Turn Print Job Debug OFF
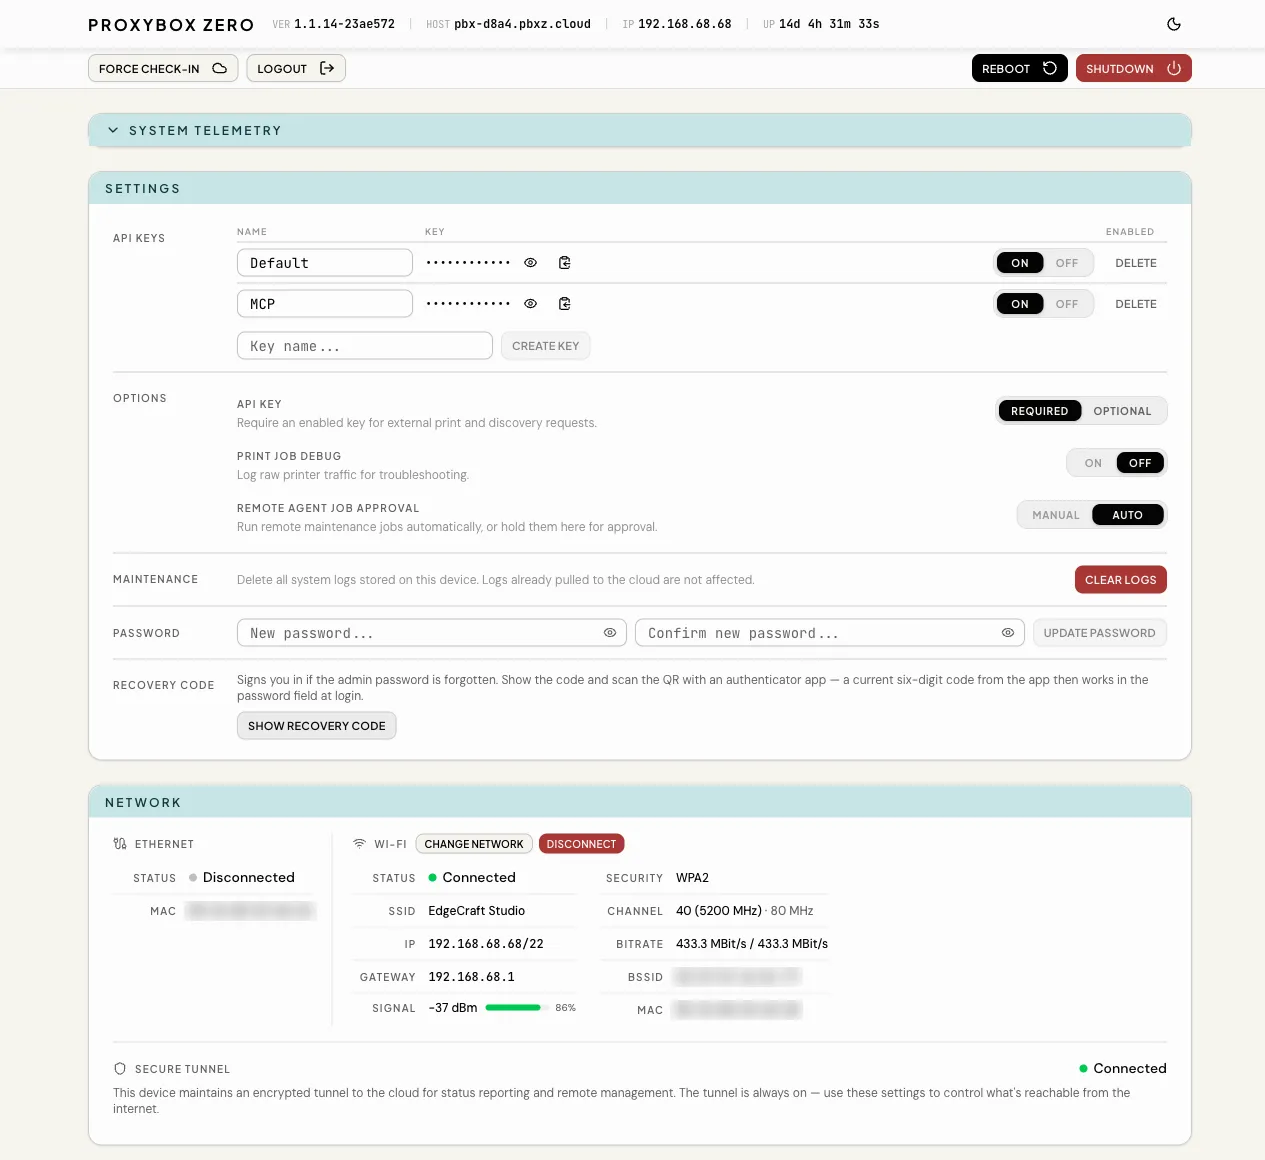The width and height of the screenshot is (1265, 1160). pos(1140,463)
